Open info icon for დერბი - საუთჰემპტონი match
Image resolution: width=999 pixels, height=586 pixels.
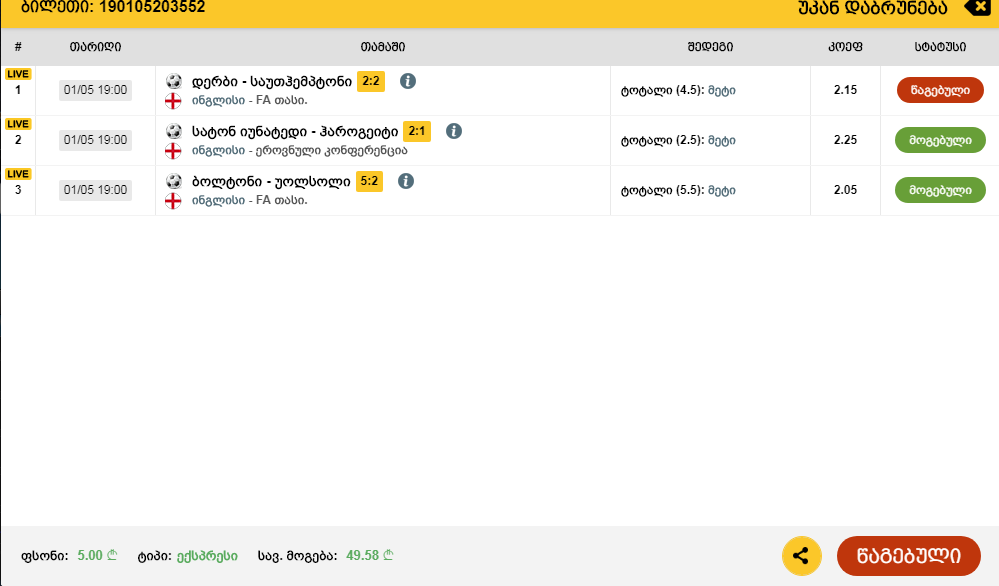click(x=408, y=81)
